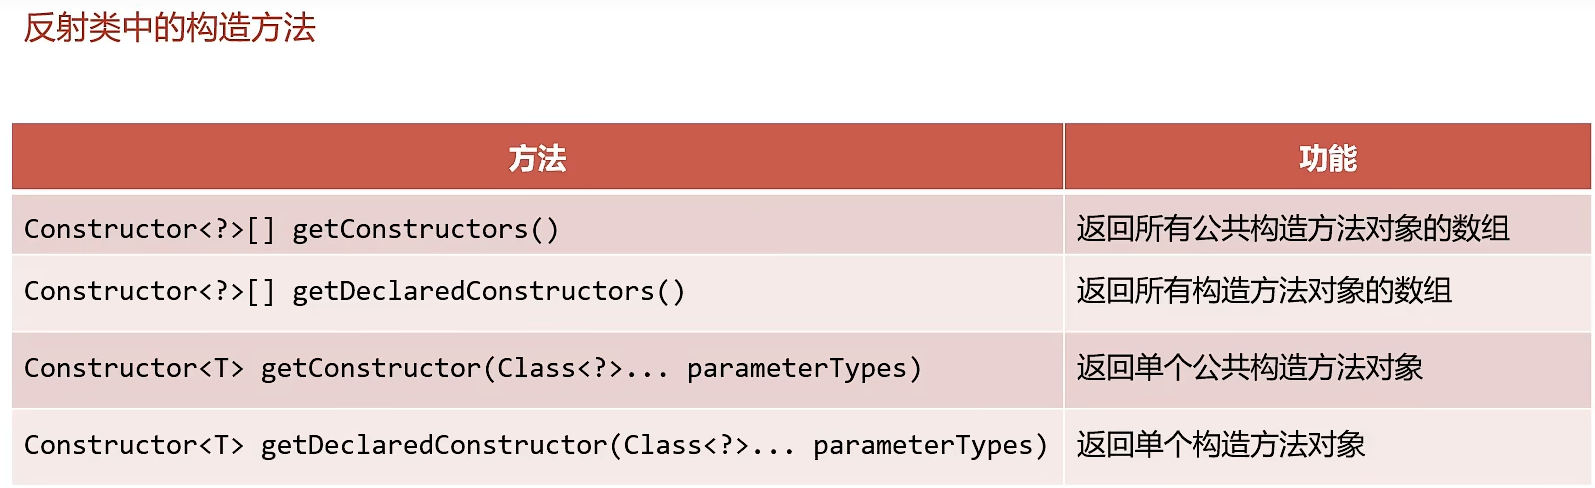The width and height of the screenshot is (1595, 488).
Task: Click the getDeclaredConstructors() method name
Action: 488,292
